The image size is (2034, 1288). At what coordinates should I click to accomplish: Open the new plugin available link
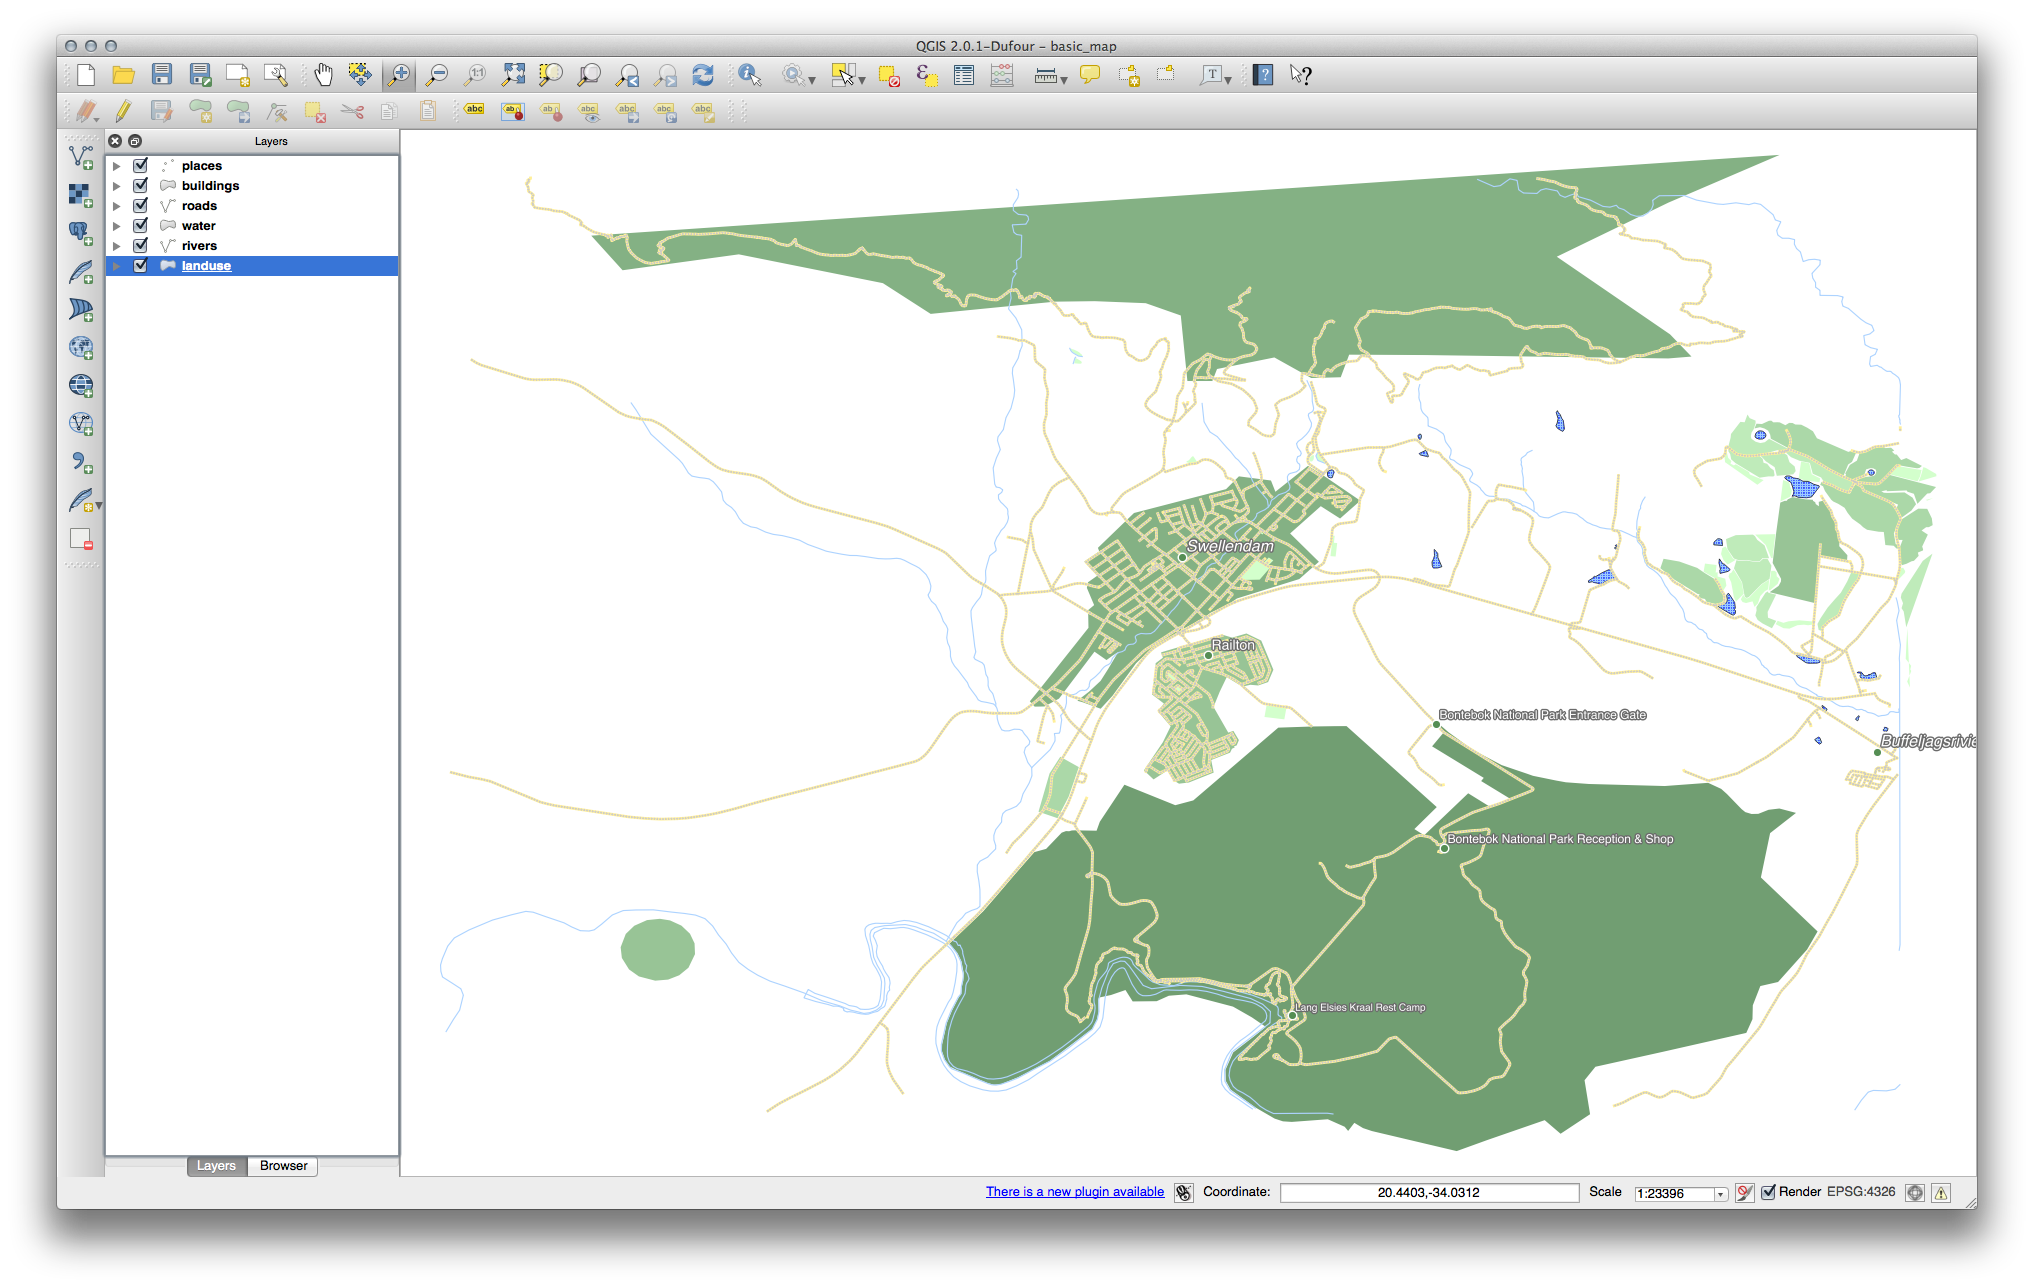tap(1074, 1192)
